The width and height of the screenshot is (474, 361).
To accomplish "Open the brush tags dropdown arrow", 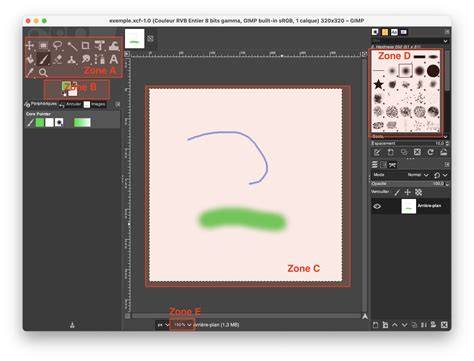I will pos(445,137).
